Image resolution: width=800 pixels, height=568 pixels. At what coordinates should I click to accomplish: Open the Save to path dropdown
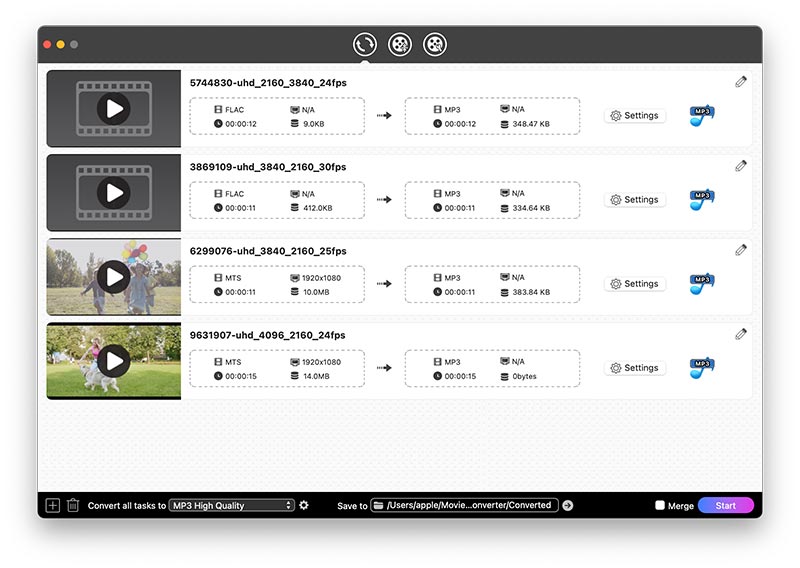pos(464,505)
